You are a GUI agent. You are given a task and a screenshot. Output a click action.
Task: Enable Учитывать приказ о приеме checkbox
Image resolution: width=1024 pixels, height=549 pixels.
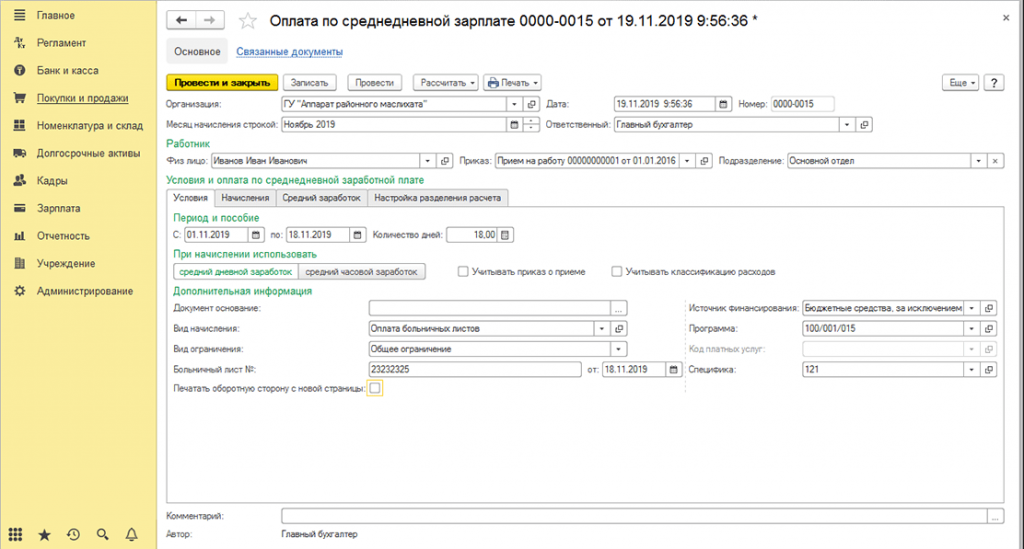(462, 271)
